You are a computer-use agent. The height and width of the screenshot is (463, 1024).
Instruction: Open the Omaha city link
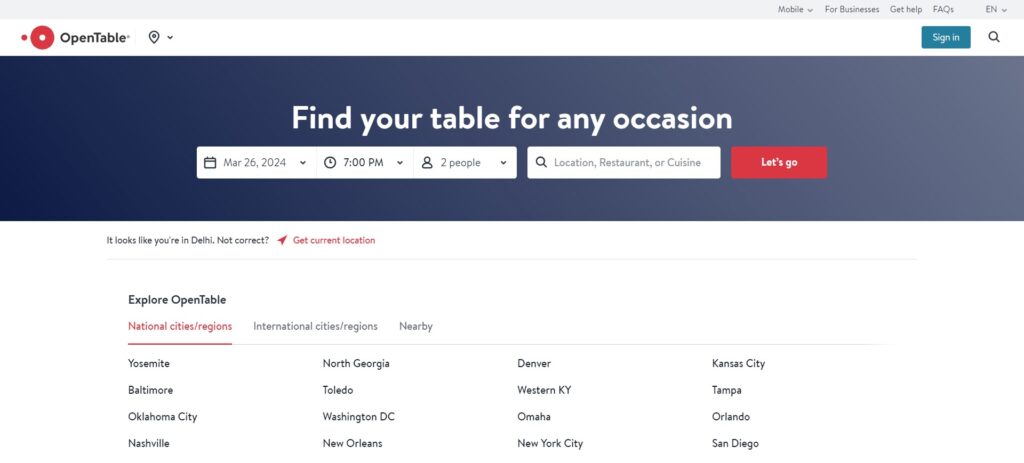coord(534,417)
